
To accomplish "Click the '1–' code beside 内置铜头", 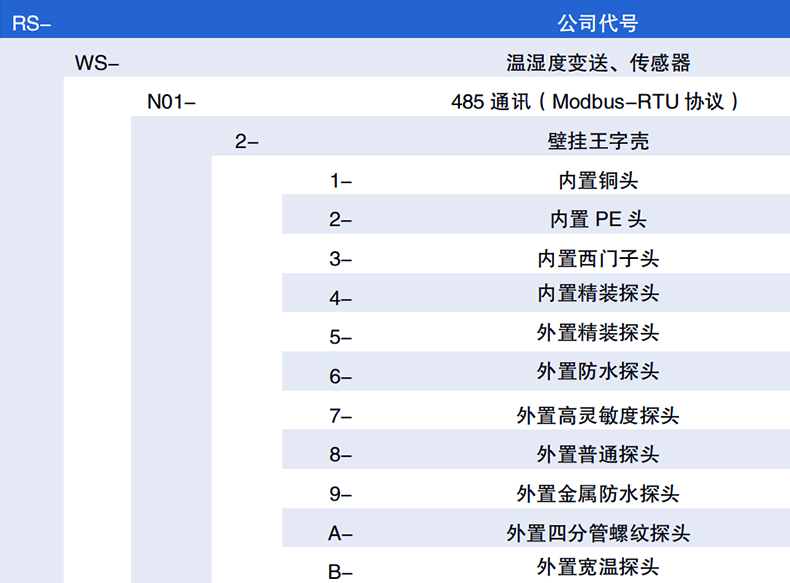I will [341, 180].
